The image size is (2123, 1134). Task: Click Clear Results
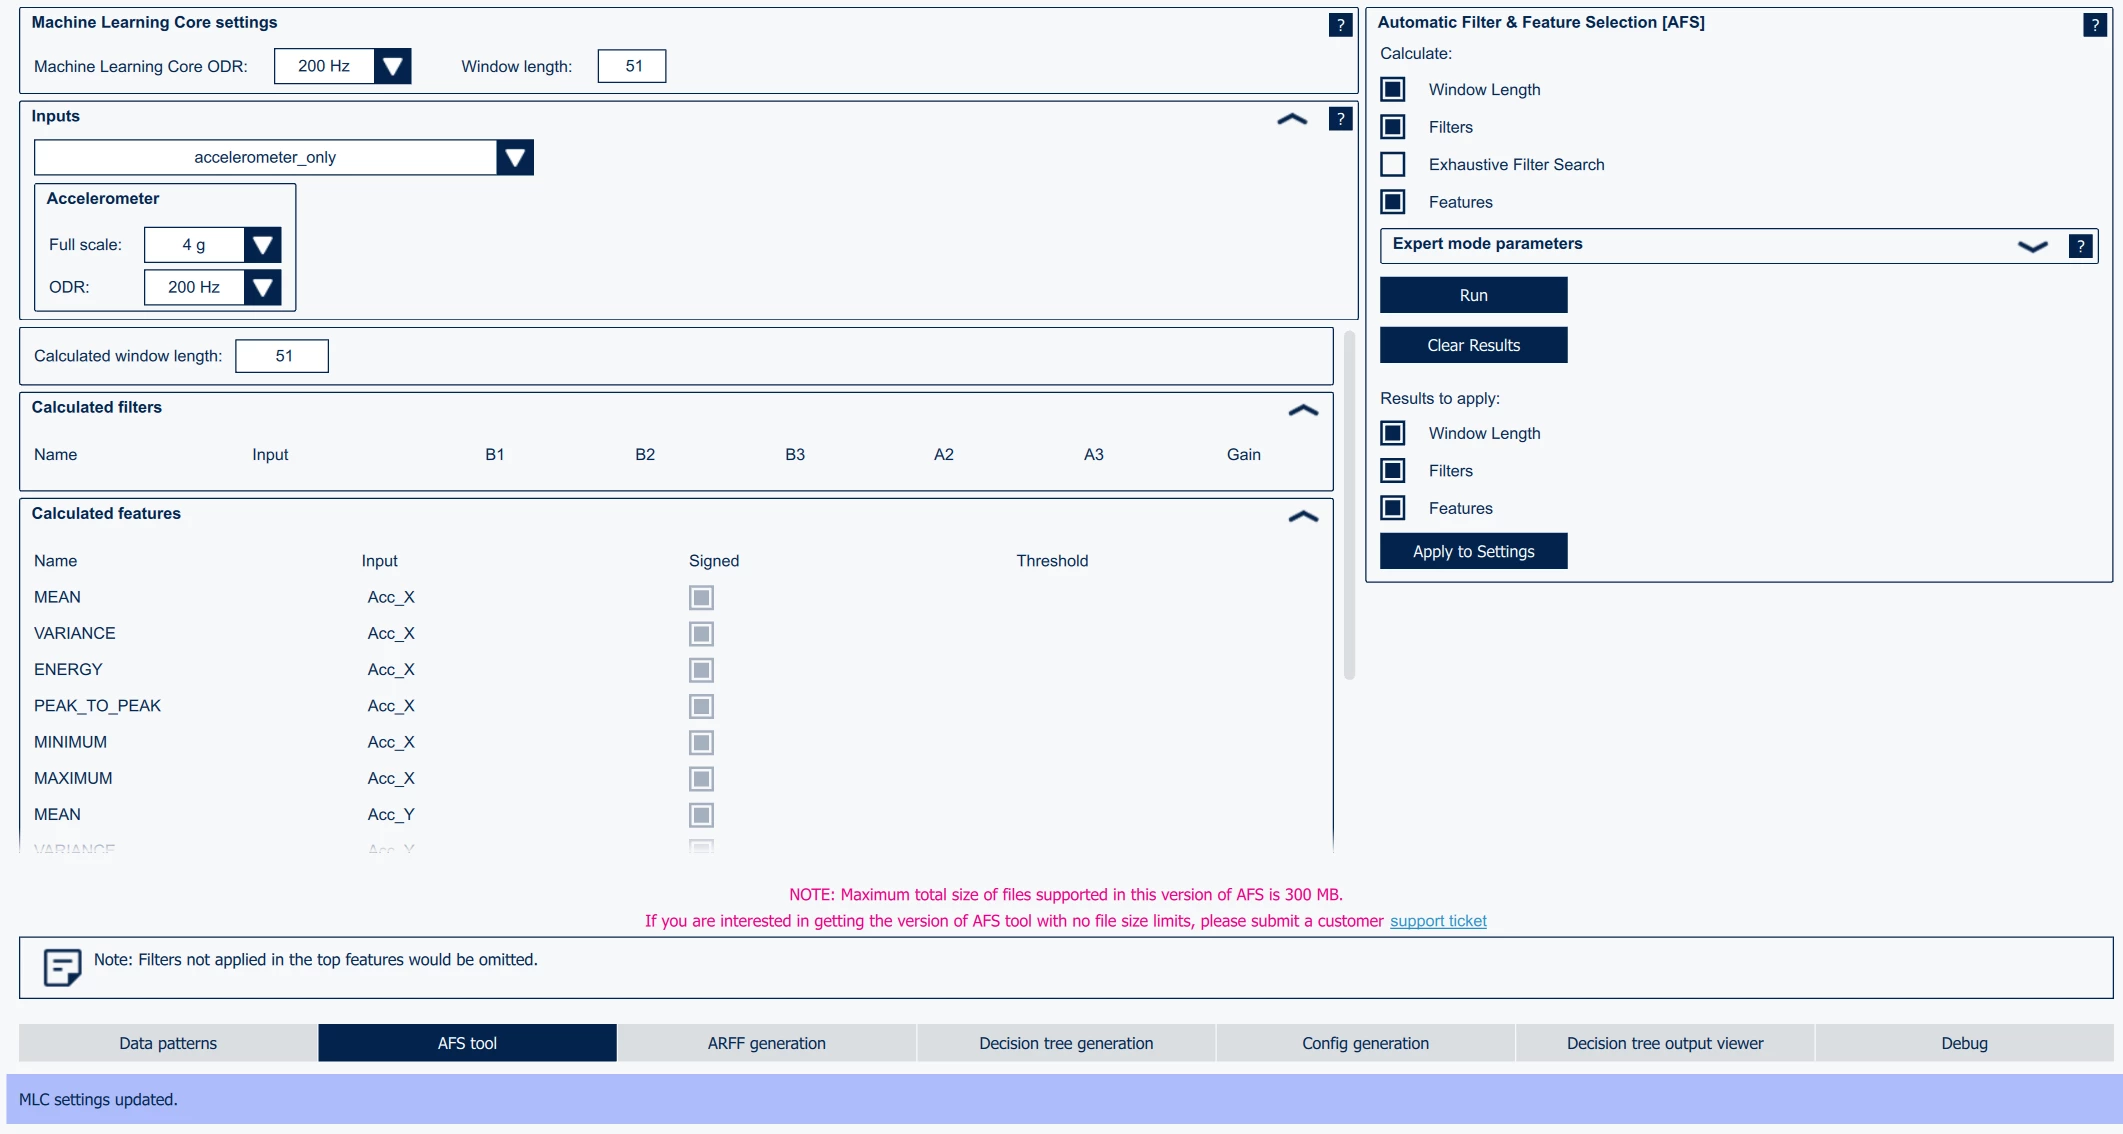point(1473,345)
